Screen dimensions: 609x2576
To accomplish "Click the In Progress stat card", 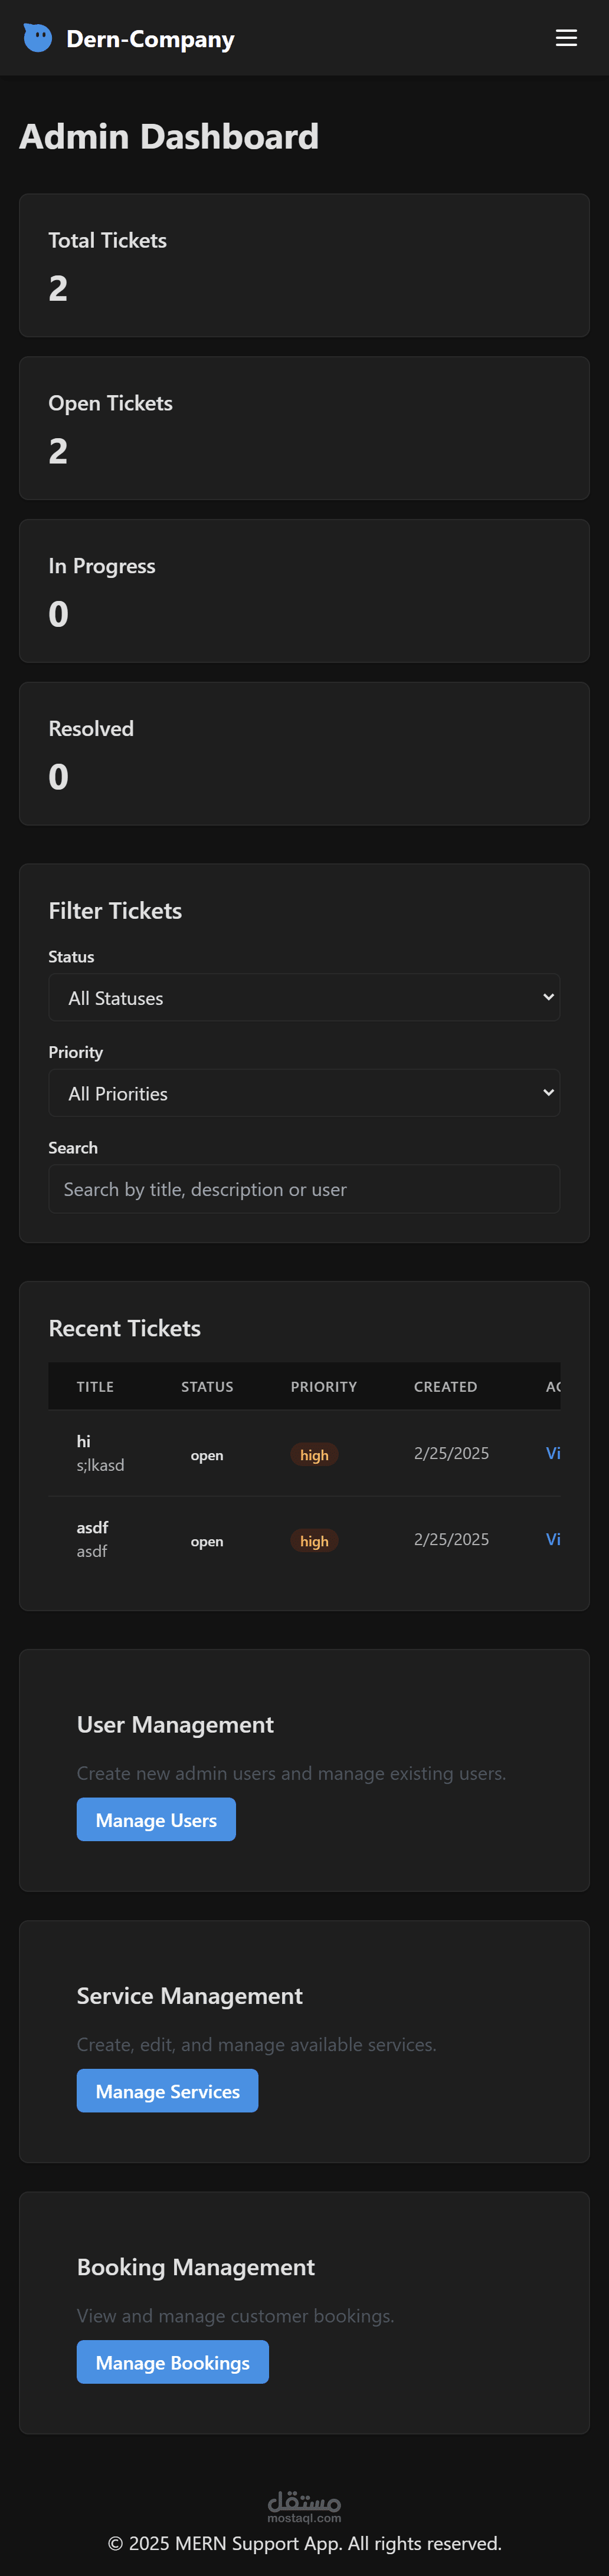I will point(304,591).
